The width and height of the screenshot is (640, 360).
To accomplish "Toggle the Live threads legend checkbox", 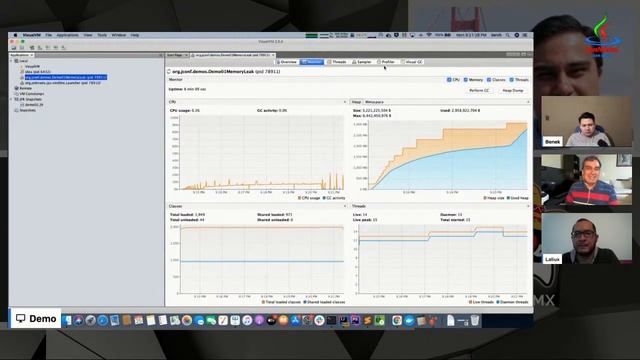I will tap(470, 302).
